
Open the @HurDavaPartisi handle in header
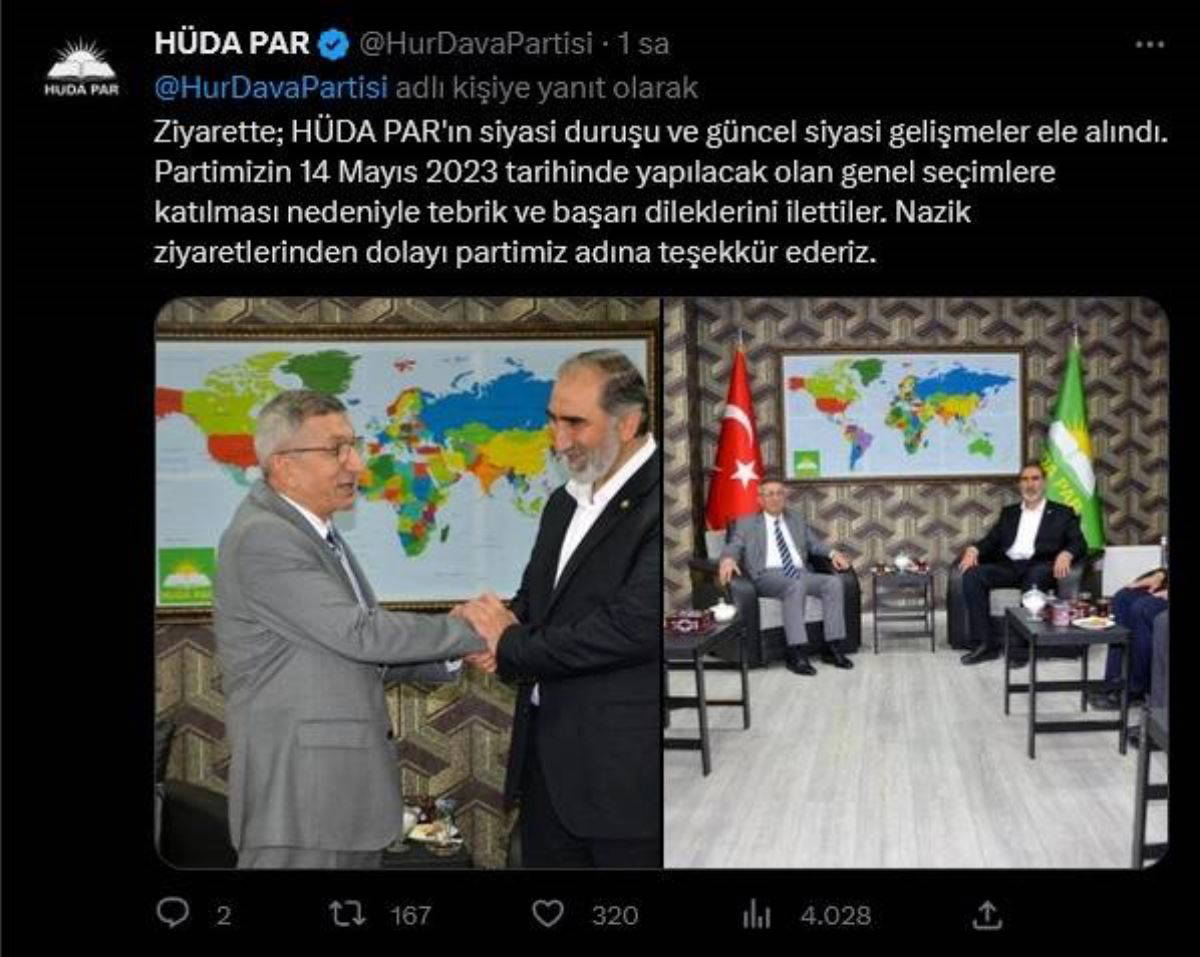coord(474,44)
